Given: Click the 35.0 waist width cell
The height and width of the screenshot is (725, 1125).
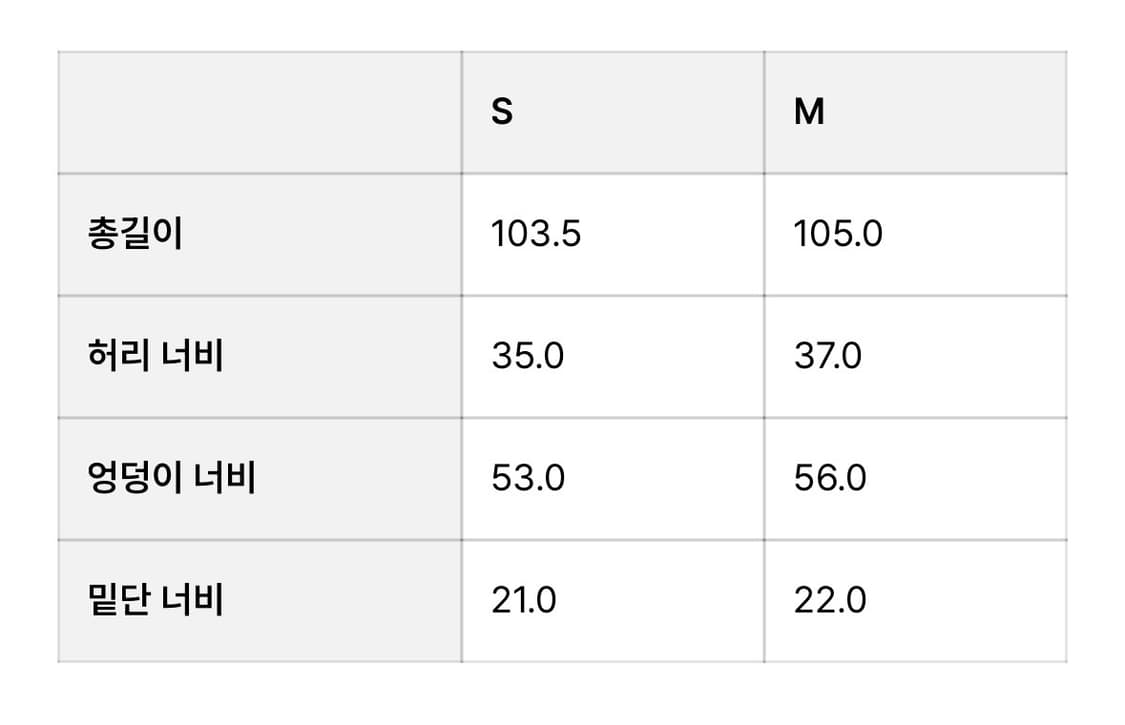Looking at the screenshot, I should coord(527,356).
